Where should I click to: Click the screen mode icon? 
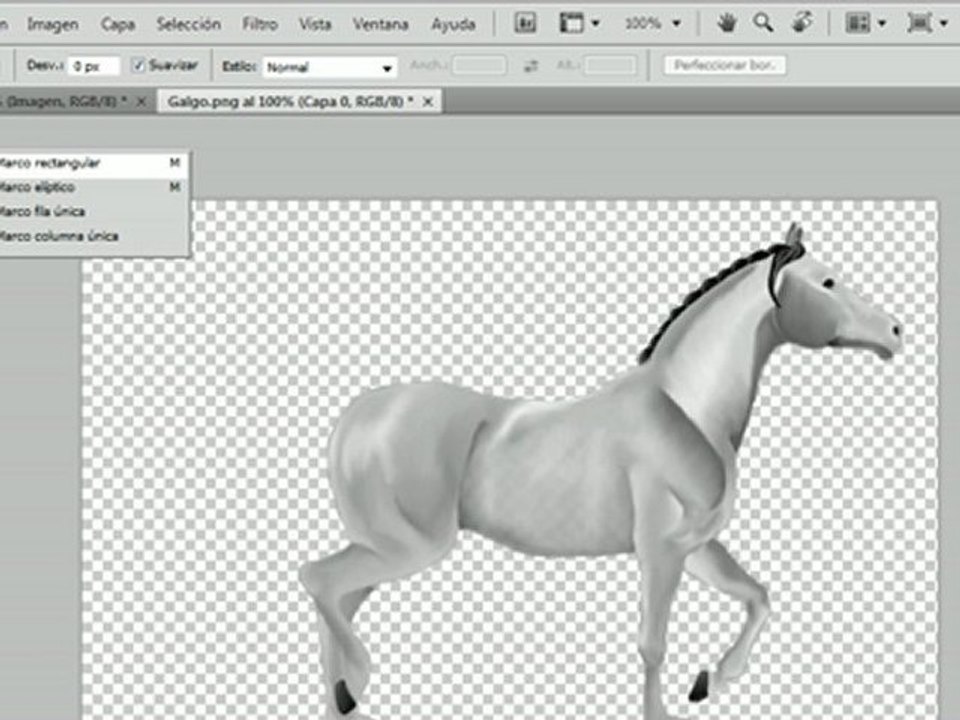point(920,23)
